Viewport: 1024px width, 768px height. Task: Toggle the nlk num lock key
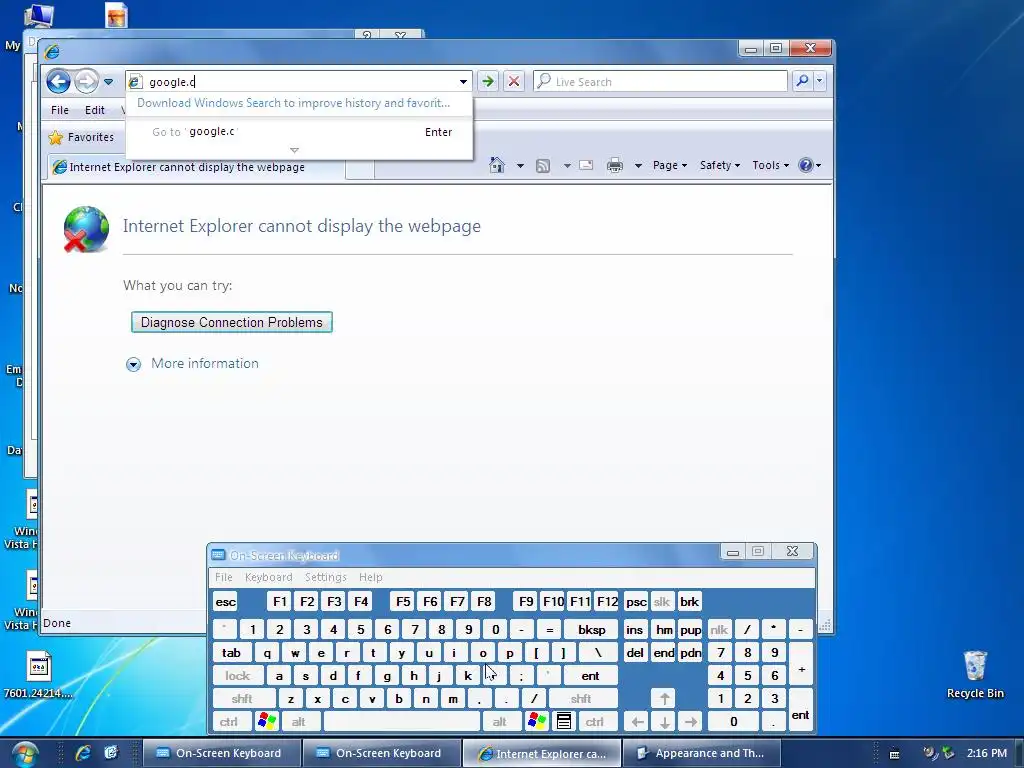(719, 630)
